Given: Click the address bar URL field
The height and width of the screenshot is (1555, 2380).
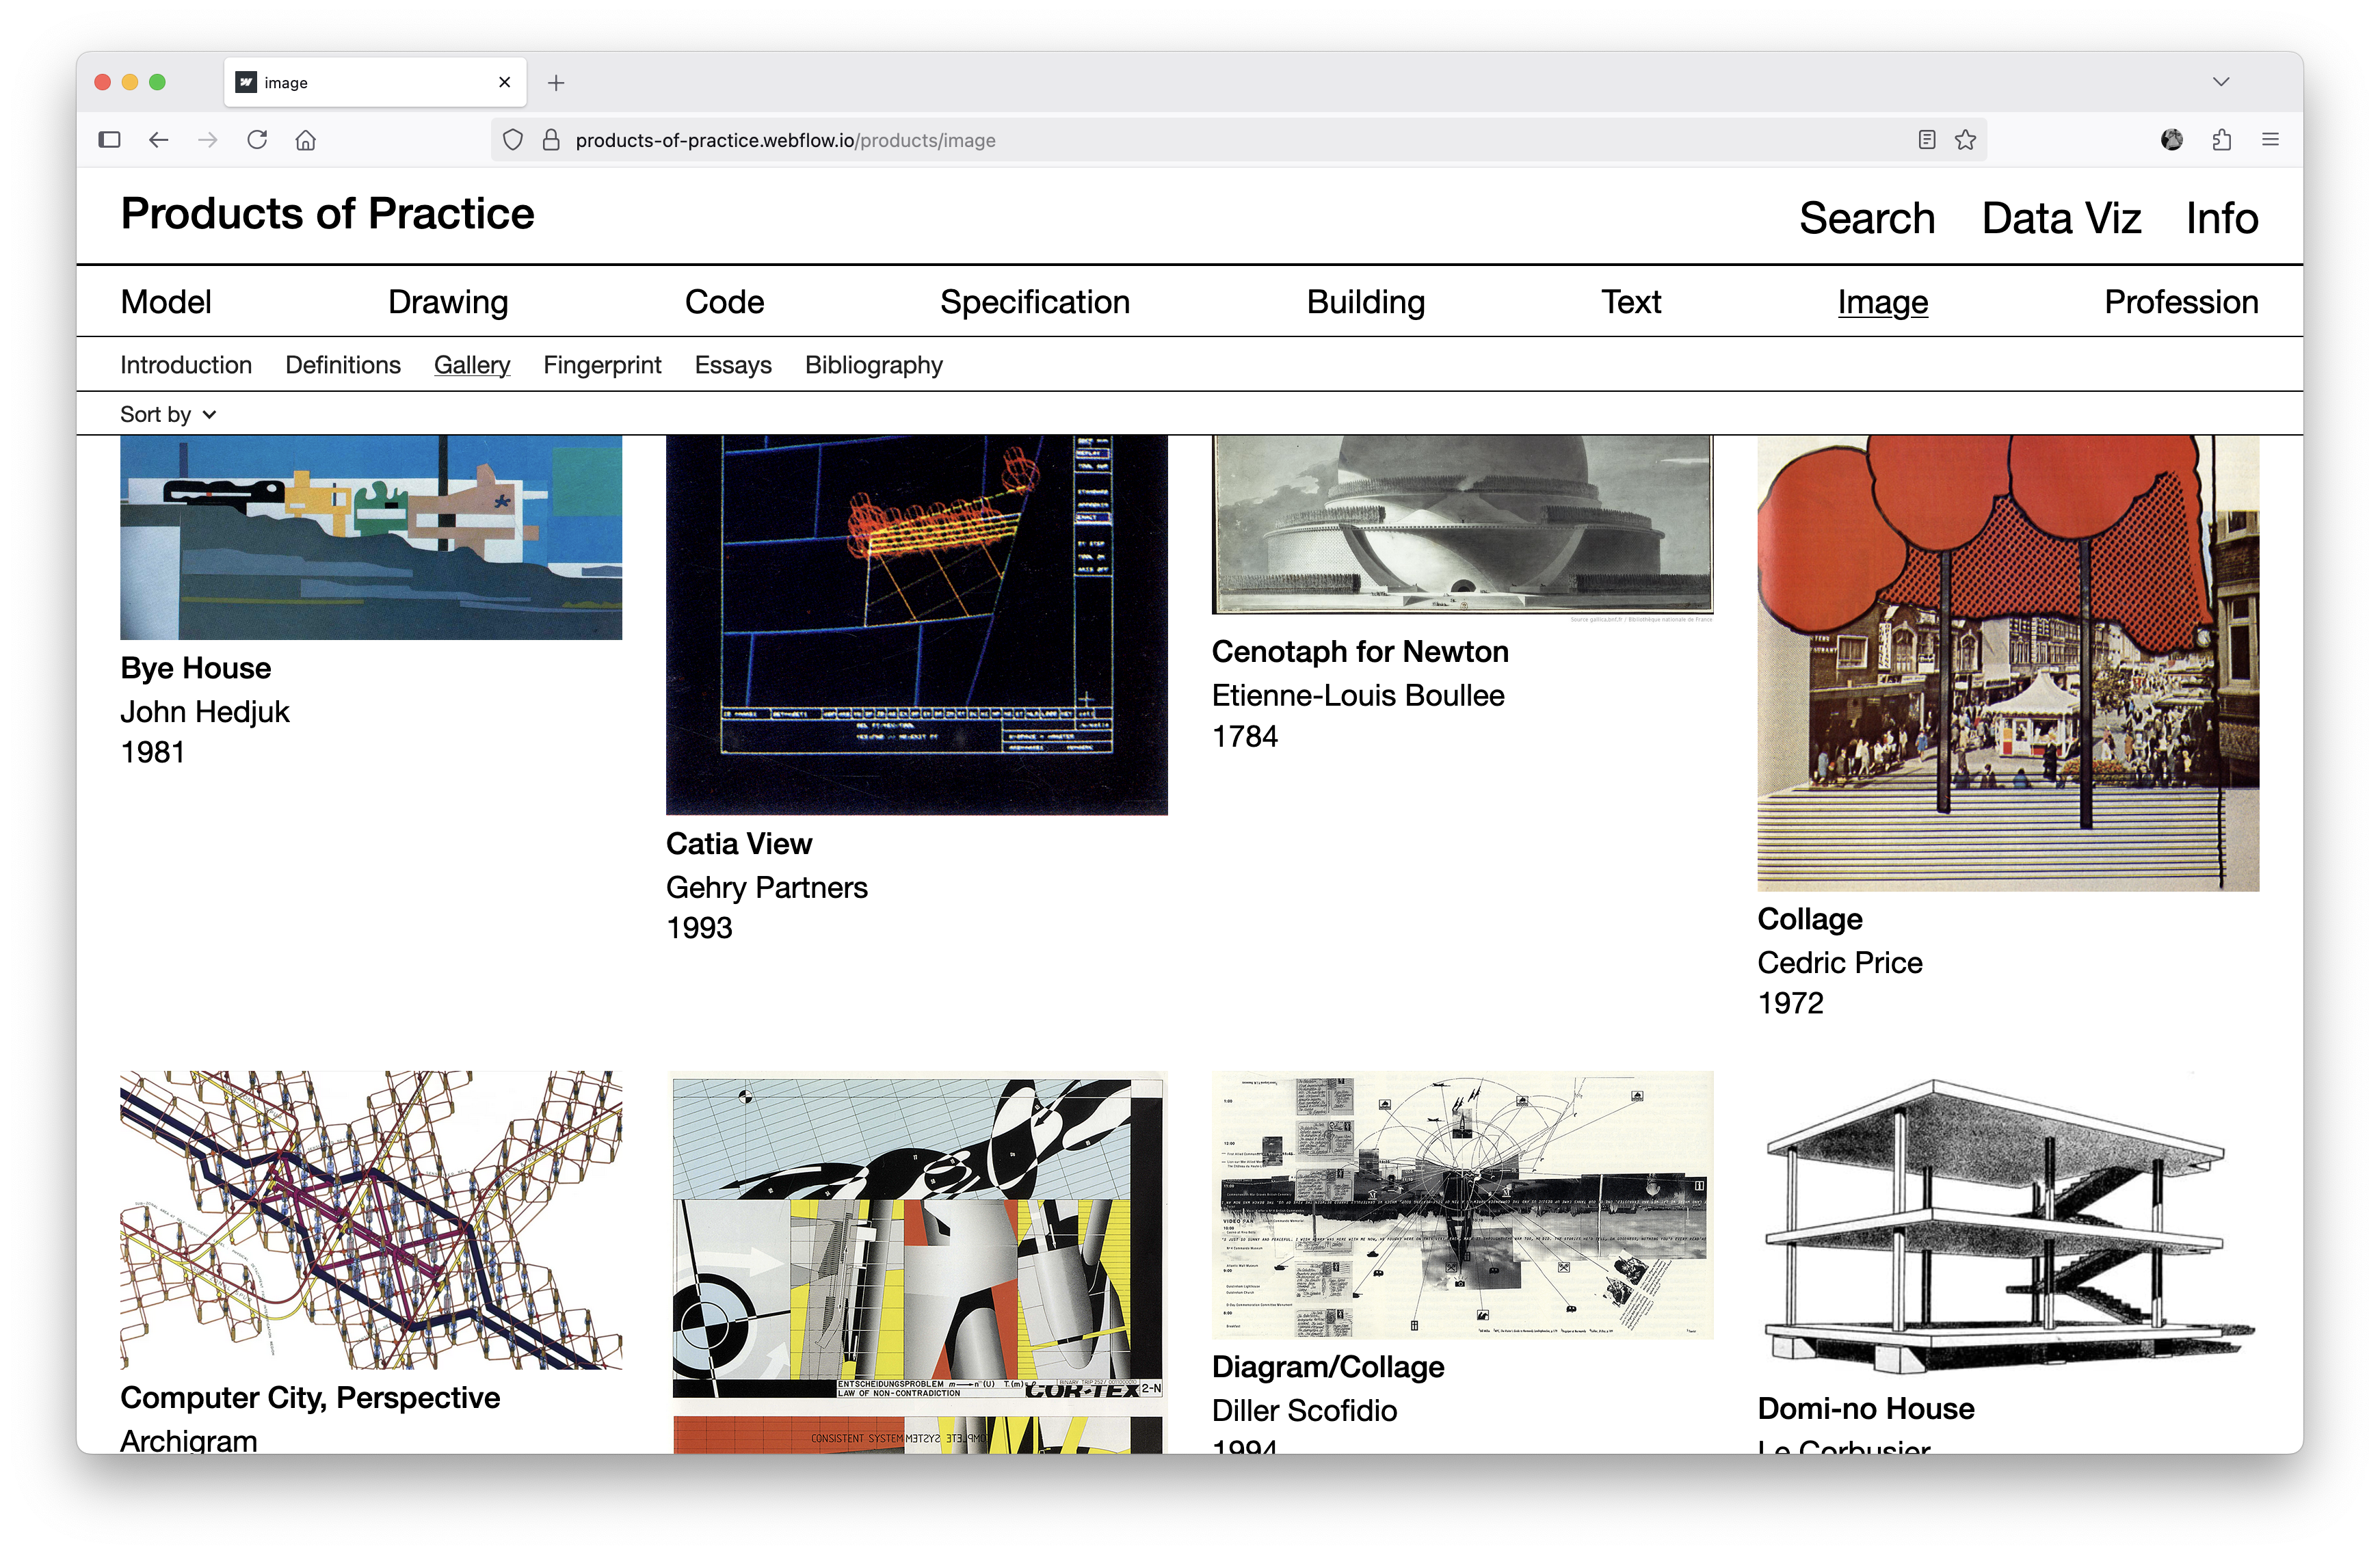Looking at the screenshot, I should (1200, 140).
